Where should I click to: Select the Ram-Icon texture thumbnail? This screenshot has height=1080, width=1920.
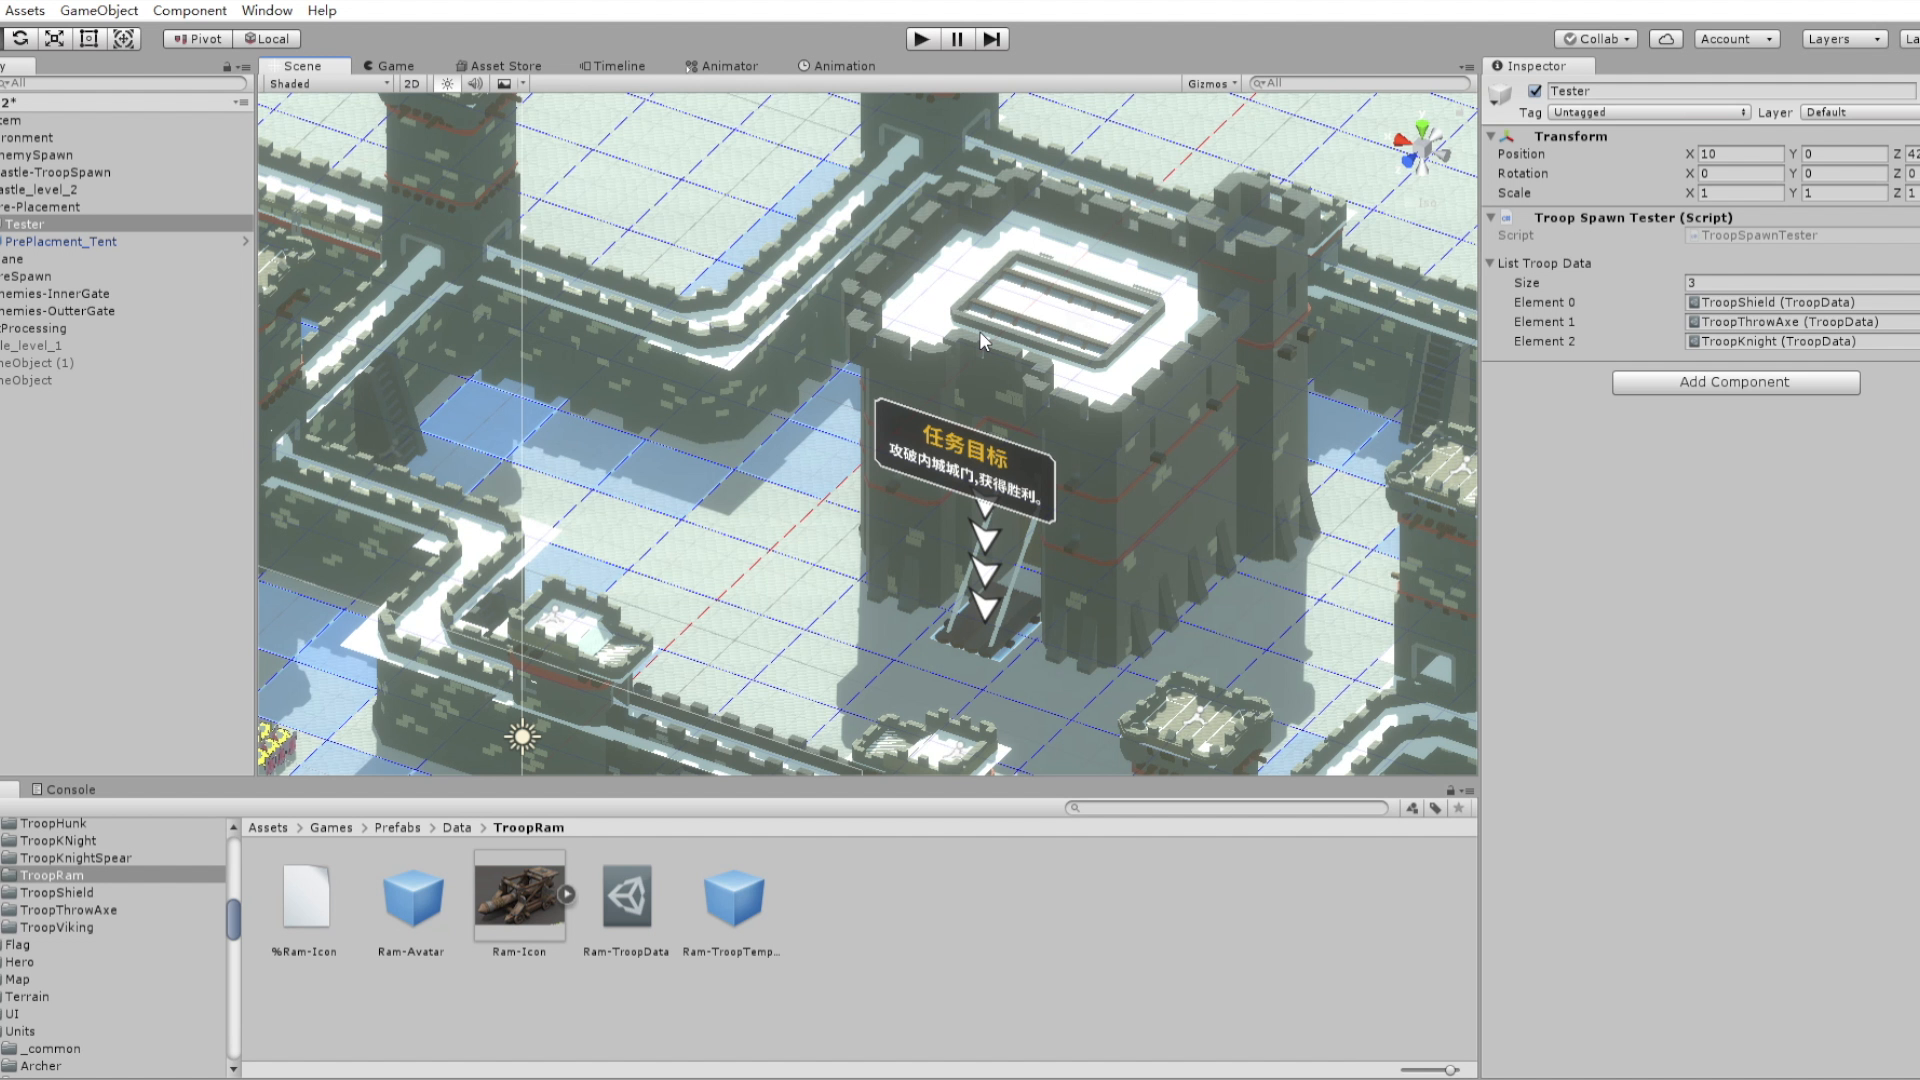click(519, 895)
